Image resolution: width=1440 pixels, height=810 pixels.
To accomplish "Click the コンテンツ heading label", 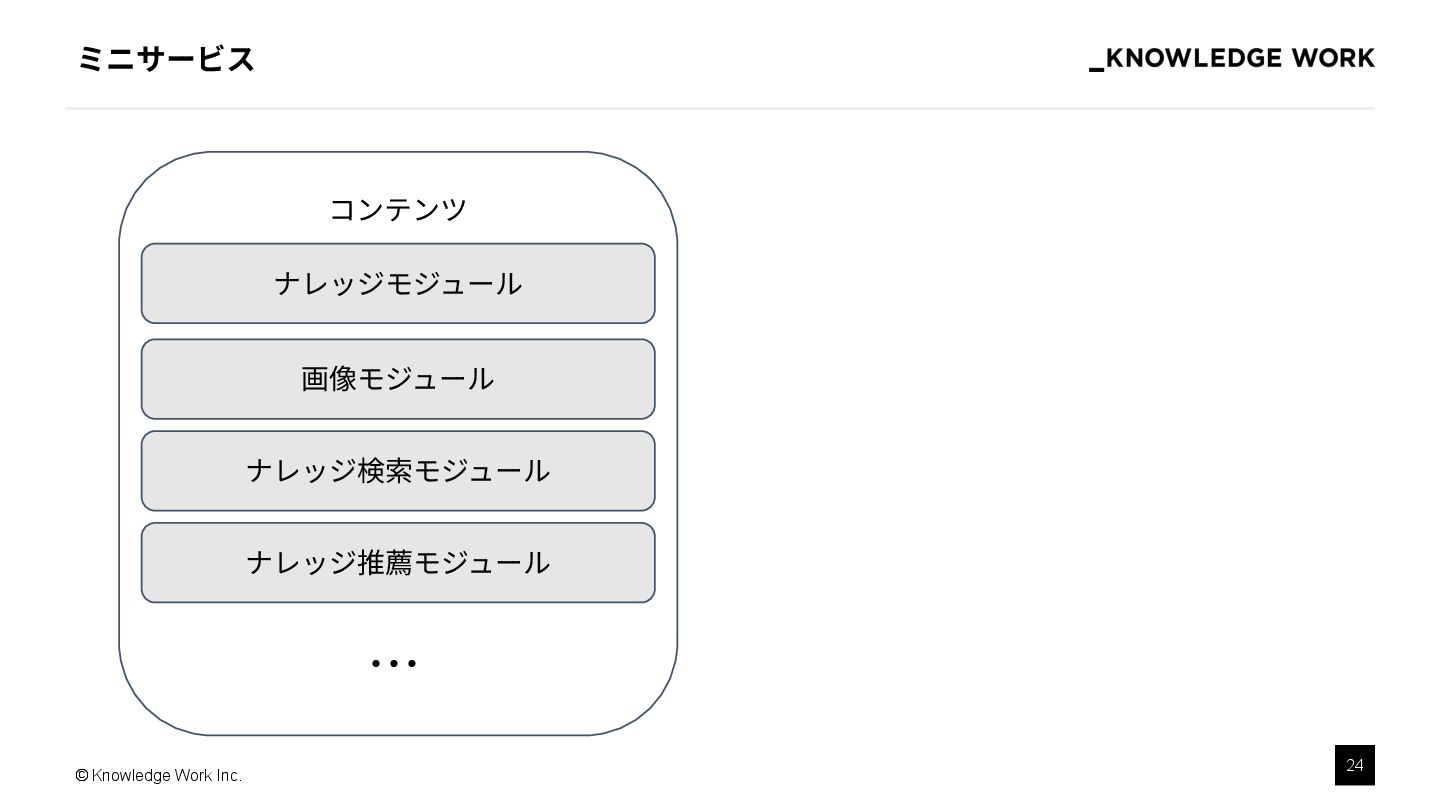I will coord(398,210).
